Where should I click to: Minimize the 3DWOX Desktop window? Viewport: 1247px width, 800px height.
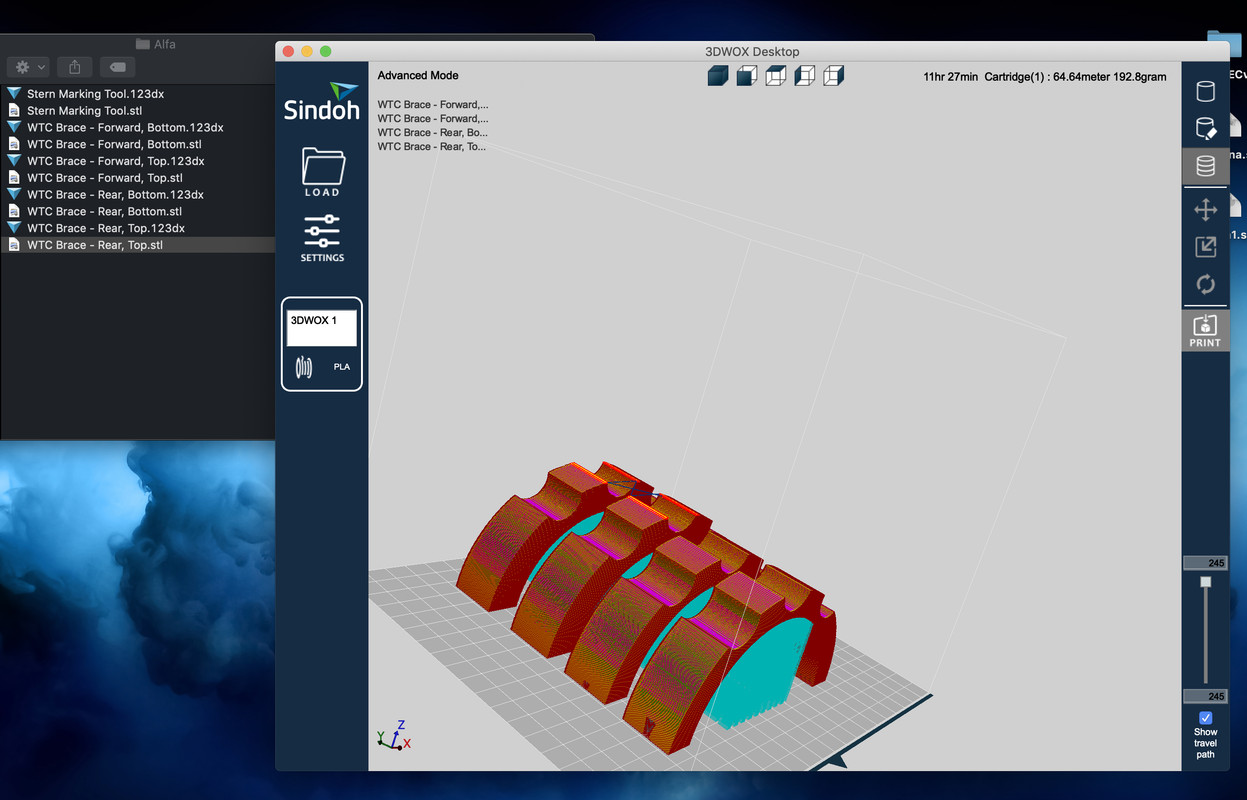[307, 51]
